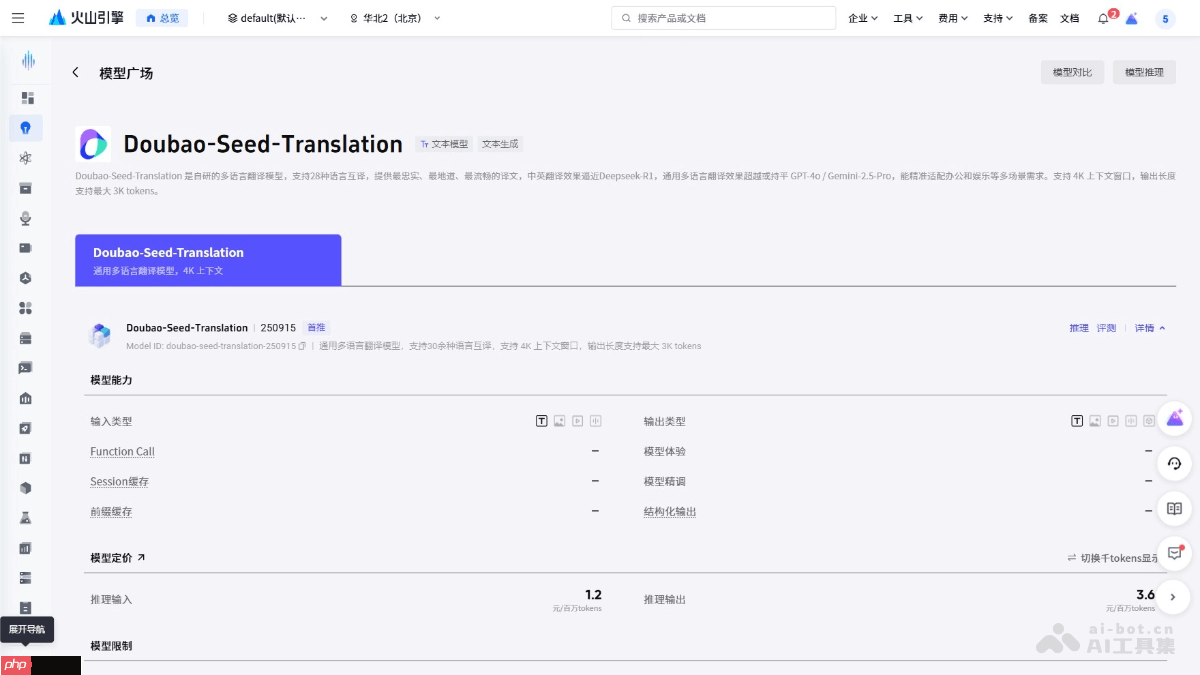Viewport: 1200px width, 675px height.
Task: Open the 企业 dropdown menu
Action: click(862, 17)
